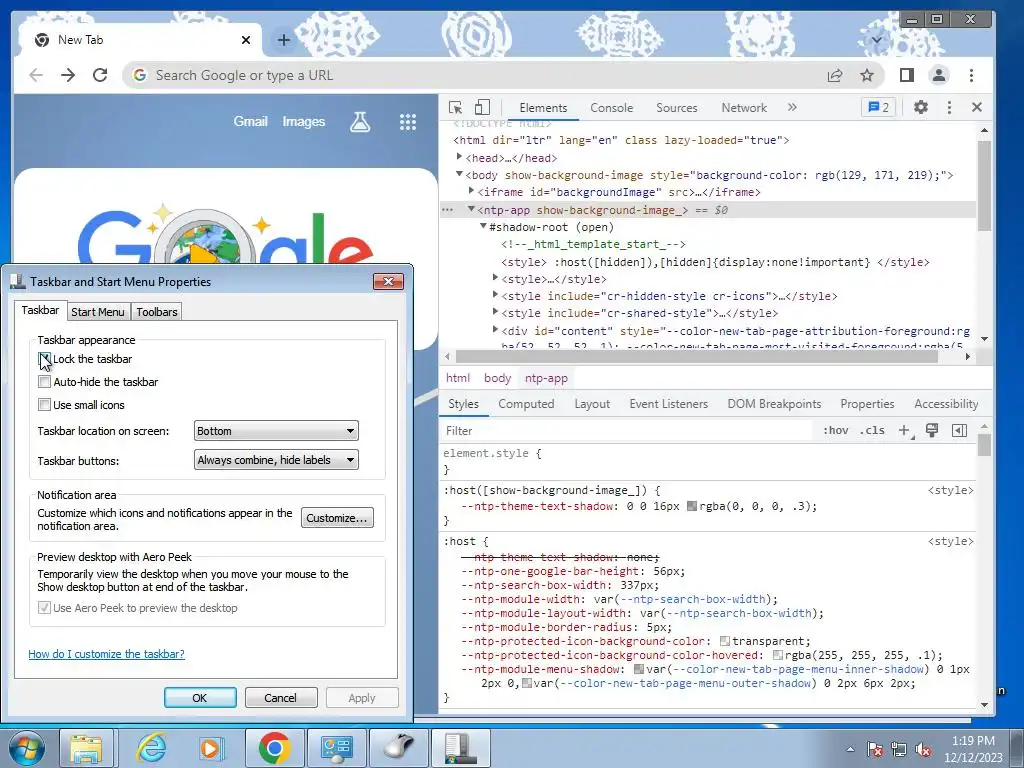Collapse the ntp-app element node
This screenshot has width=1024, height=768.
(x=471, y=209)
